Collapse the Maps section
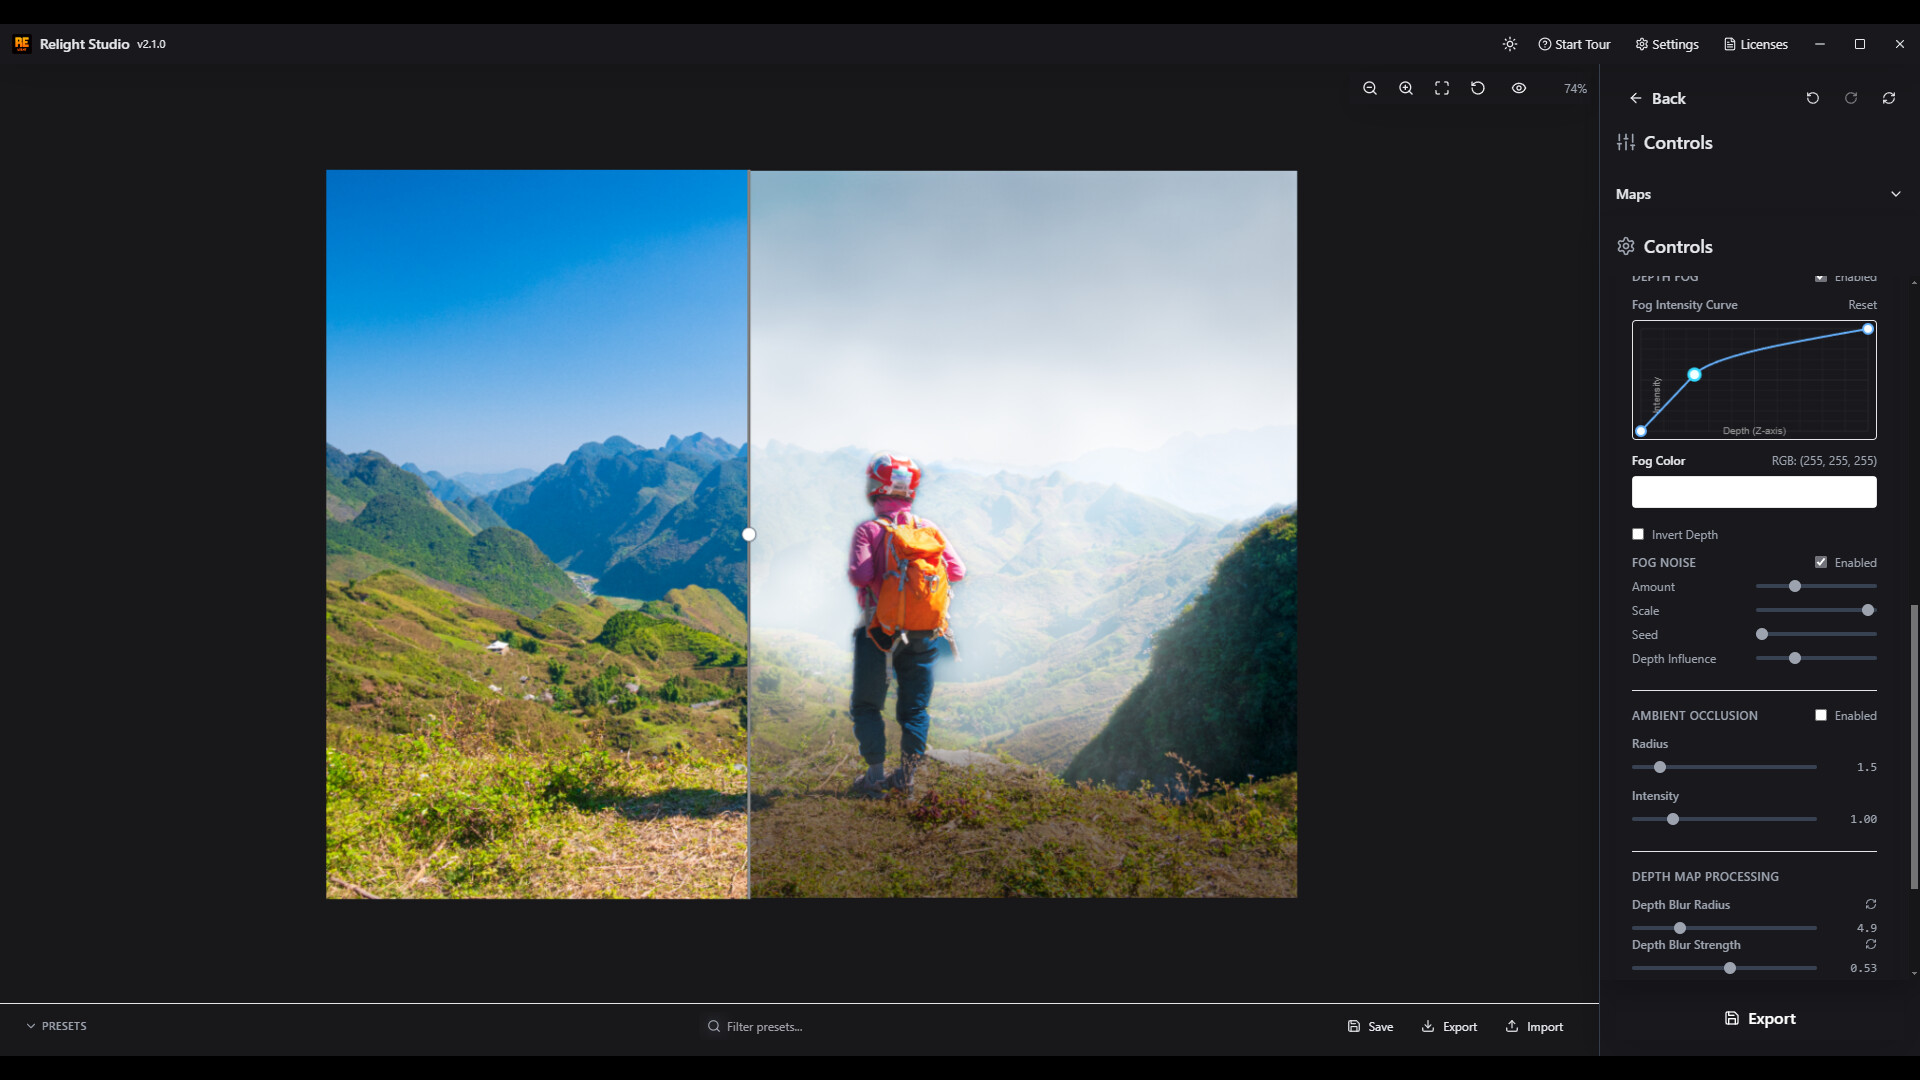The image size is (1920, 1080). coord(1896,193)
